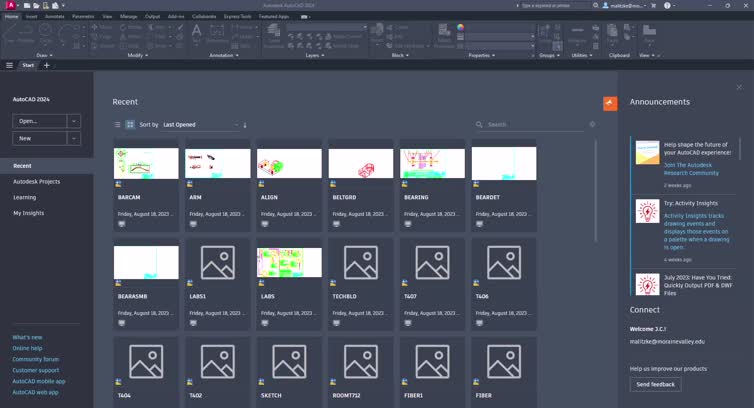Click the Announcements panel scrollbar
The width and height of the screenshot is (754, 408).
pos(740,149)
